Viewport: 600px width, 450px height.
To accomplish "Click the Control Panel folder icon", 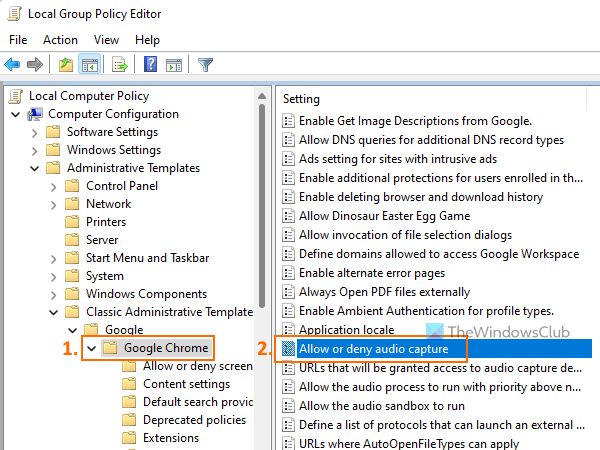I will coord(72,186).
